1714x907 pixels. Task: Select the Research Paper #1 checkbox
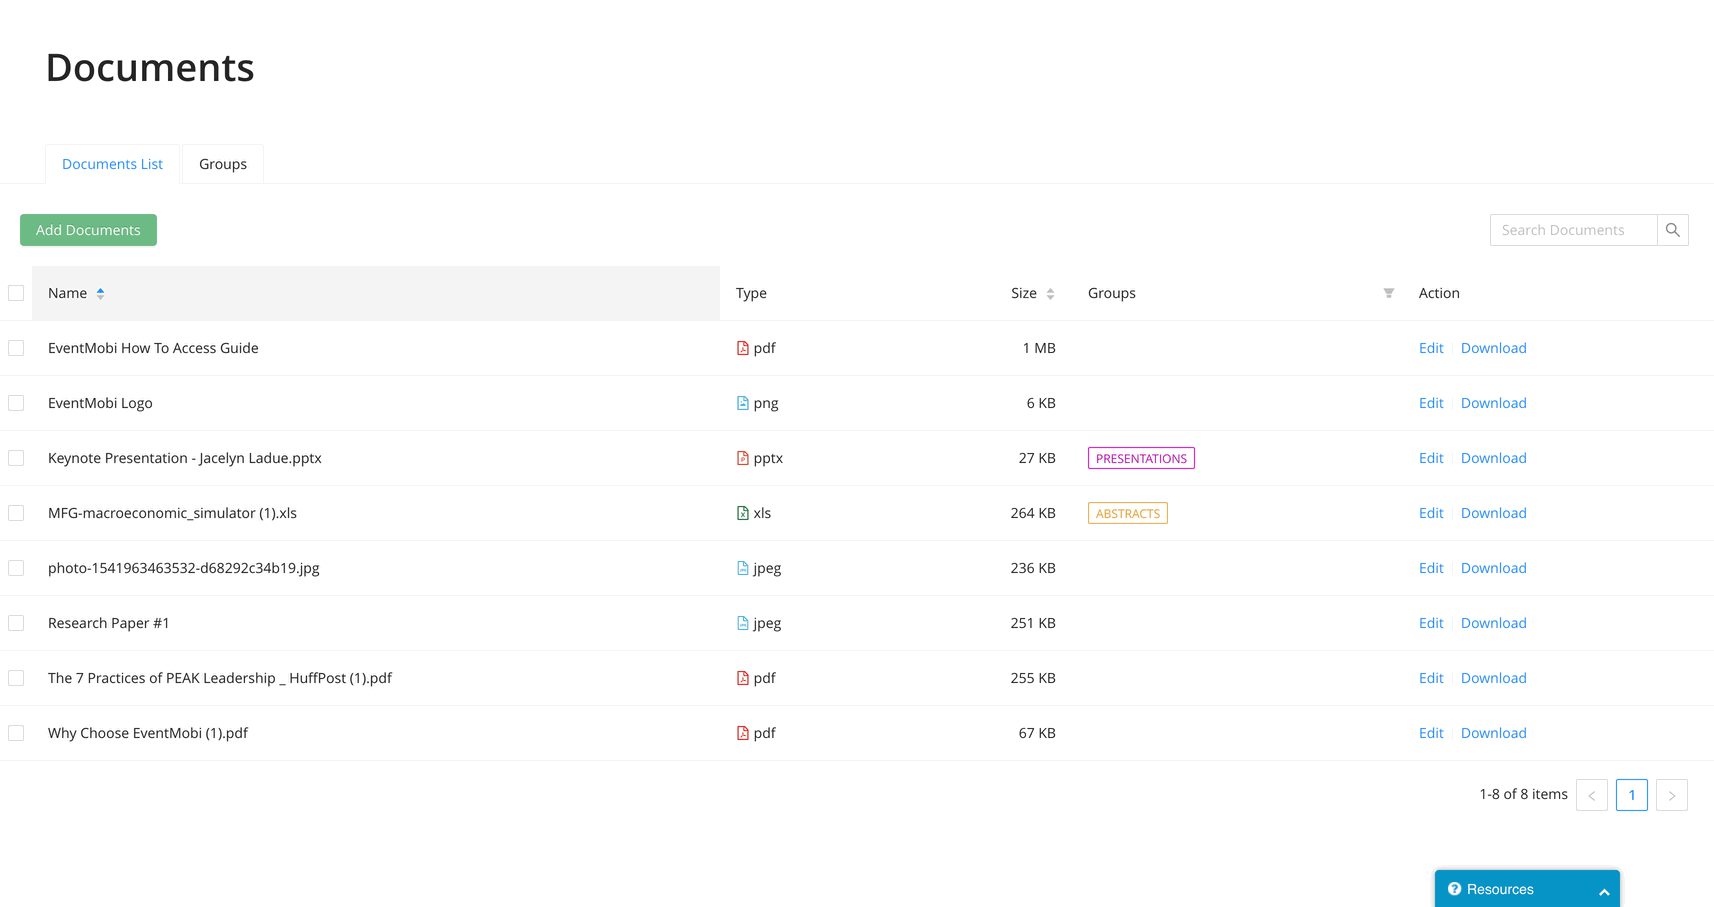(x=16, y=623)
